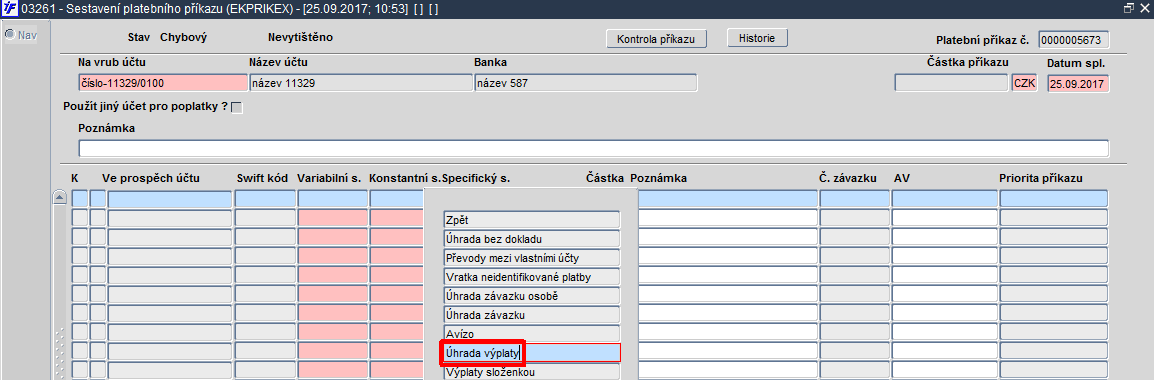Click the Částka příkazu amount field
This screenshot has width=1154, height=380.
click(x=951, y=82)
